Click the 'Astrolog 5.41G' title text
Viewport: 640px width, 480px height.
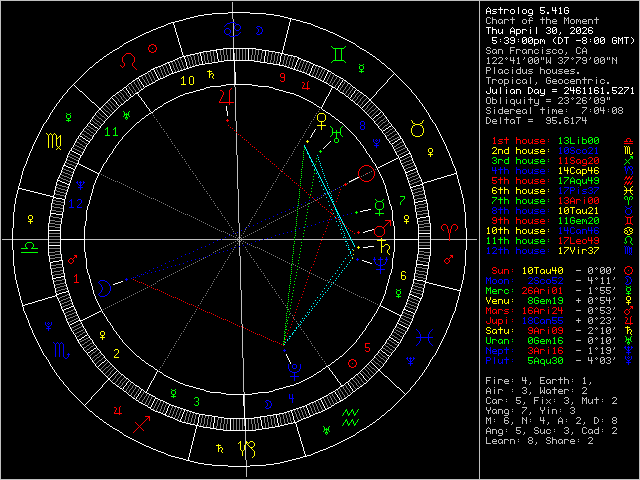click(x=527, y=11)
